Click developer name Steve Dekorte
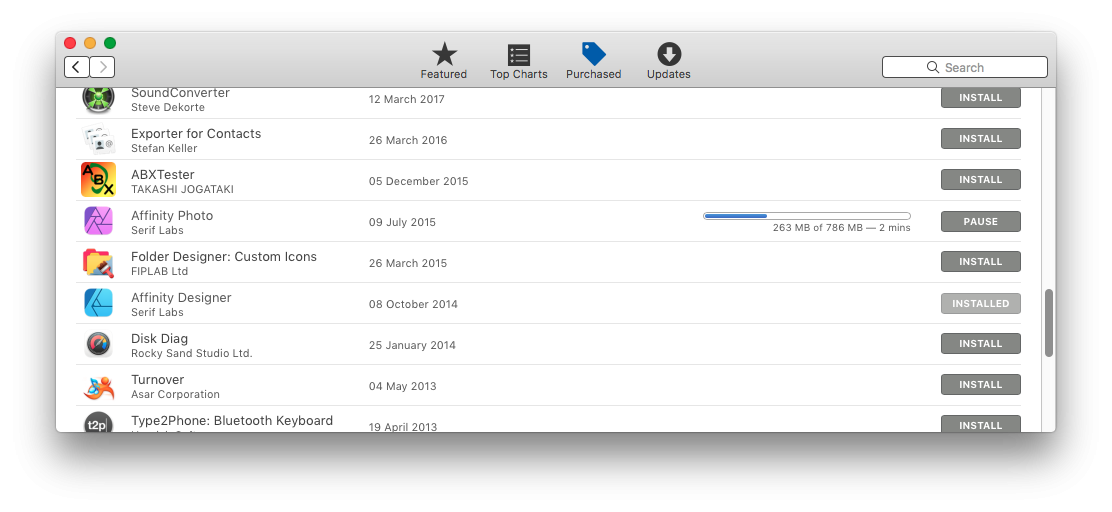This screenshot has height=512, width=1112. tap(168, 108)
